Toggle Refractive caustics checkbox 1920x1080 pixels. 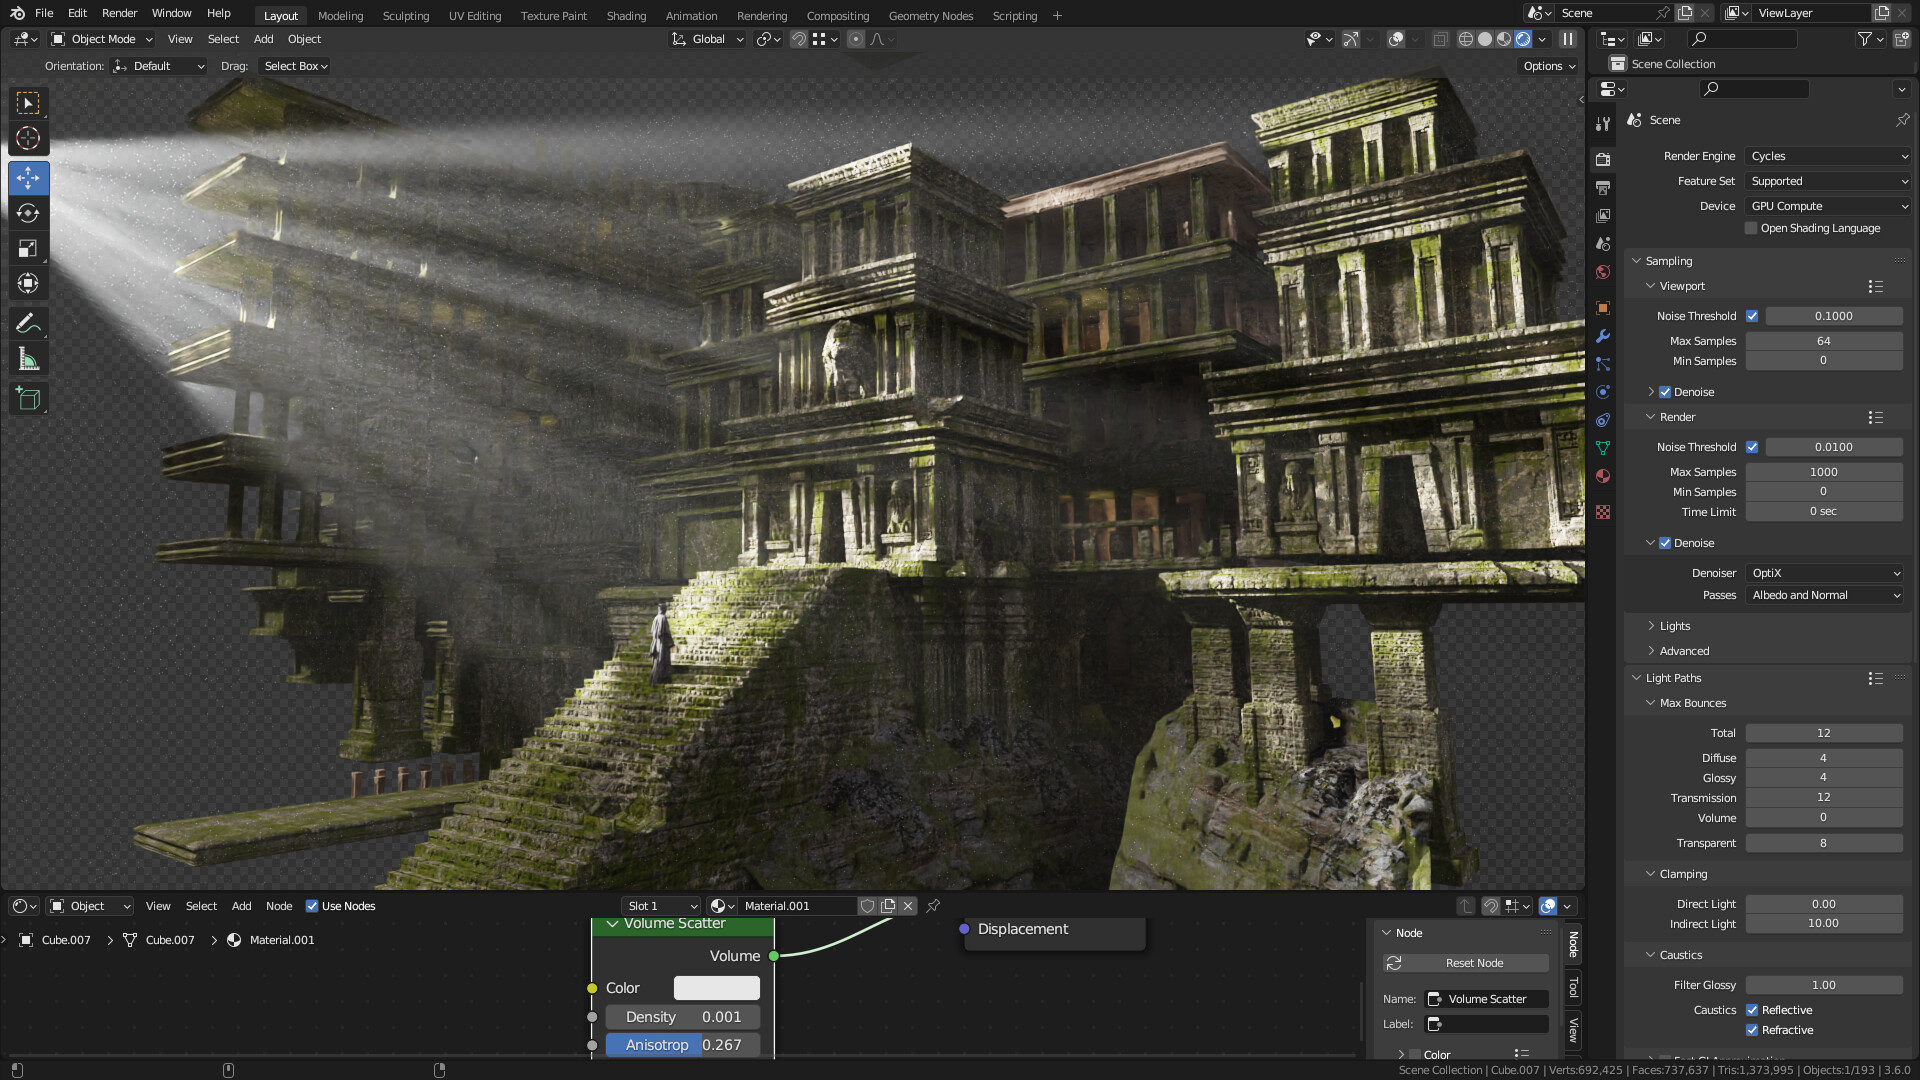coord(1752,1030)
